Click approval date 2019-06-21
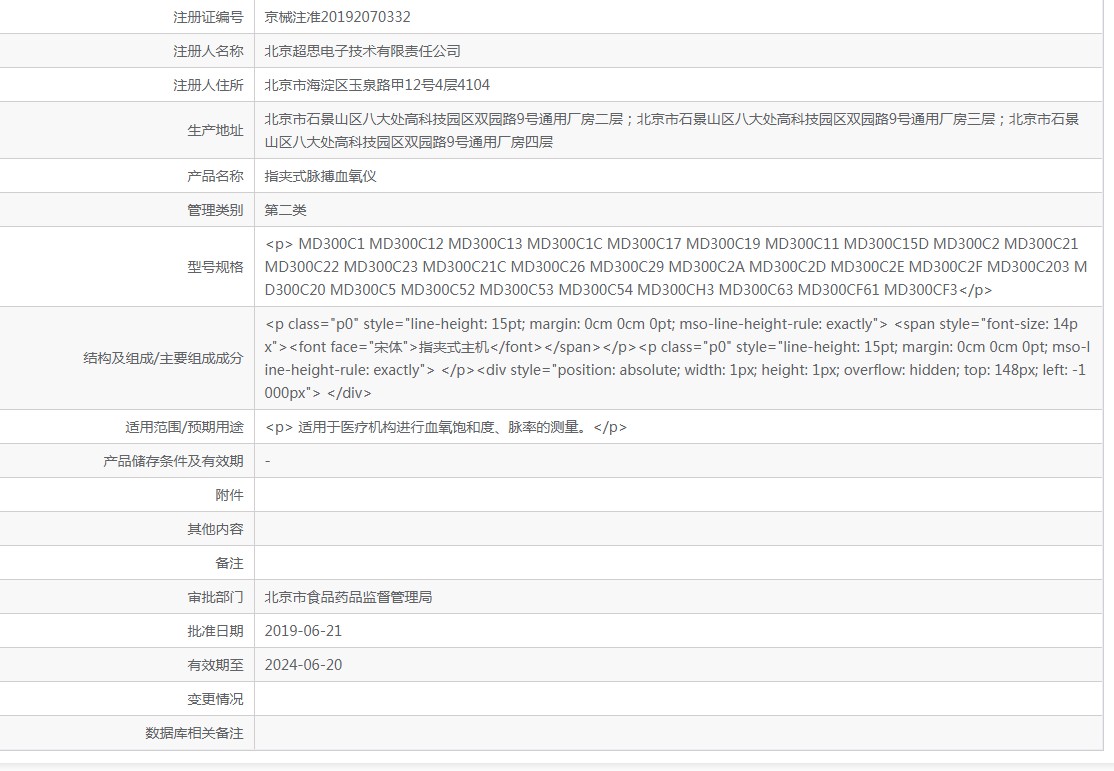This screenshot has width=1114, height=771. coord(303,631)
